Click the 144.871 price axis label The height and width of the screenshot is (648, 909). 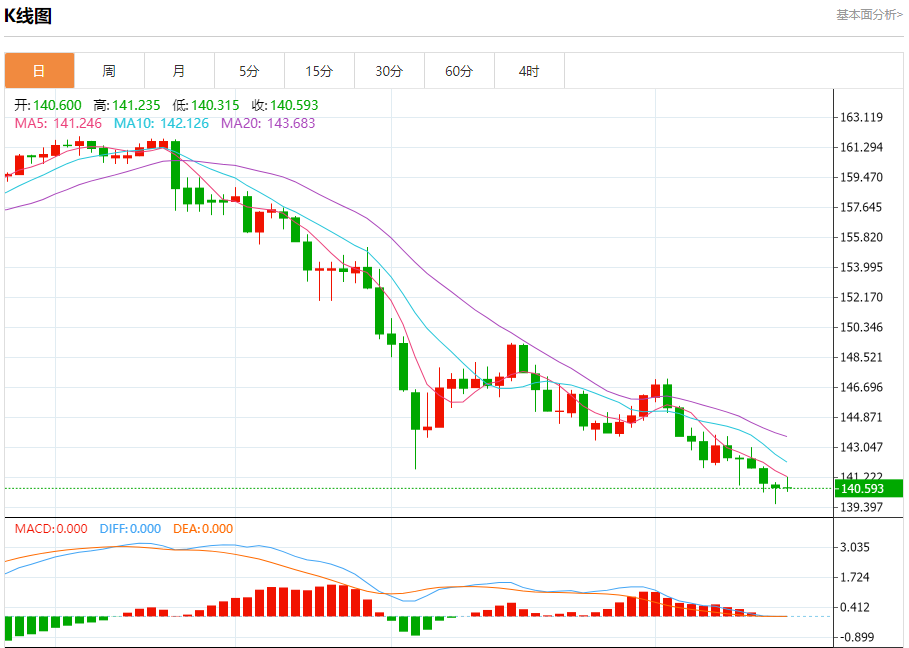point(861,417)
